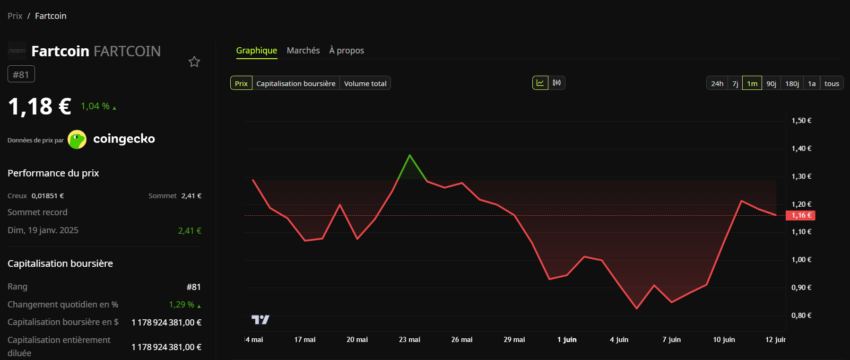Select the Prix chart data toggle
The image size is (850, 360).
(241, 83)
